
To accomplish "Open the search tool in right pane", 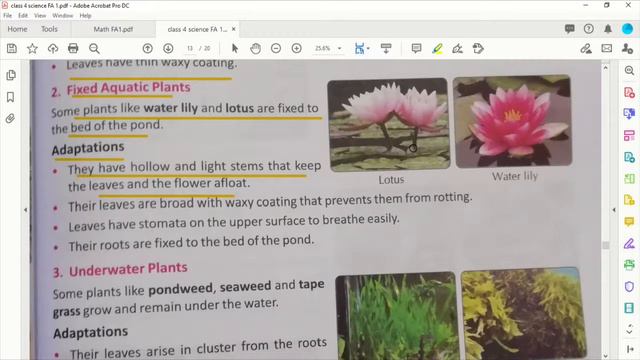I will pos(629,71).
